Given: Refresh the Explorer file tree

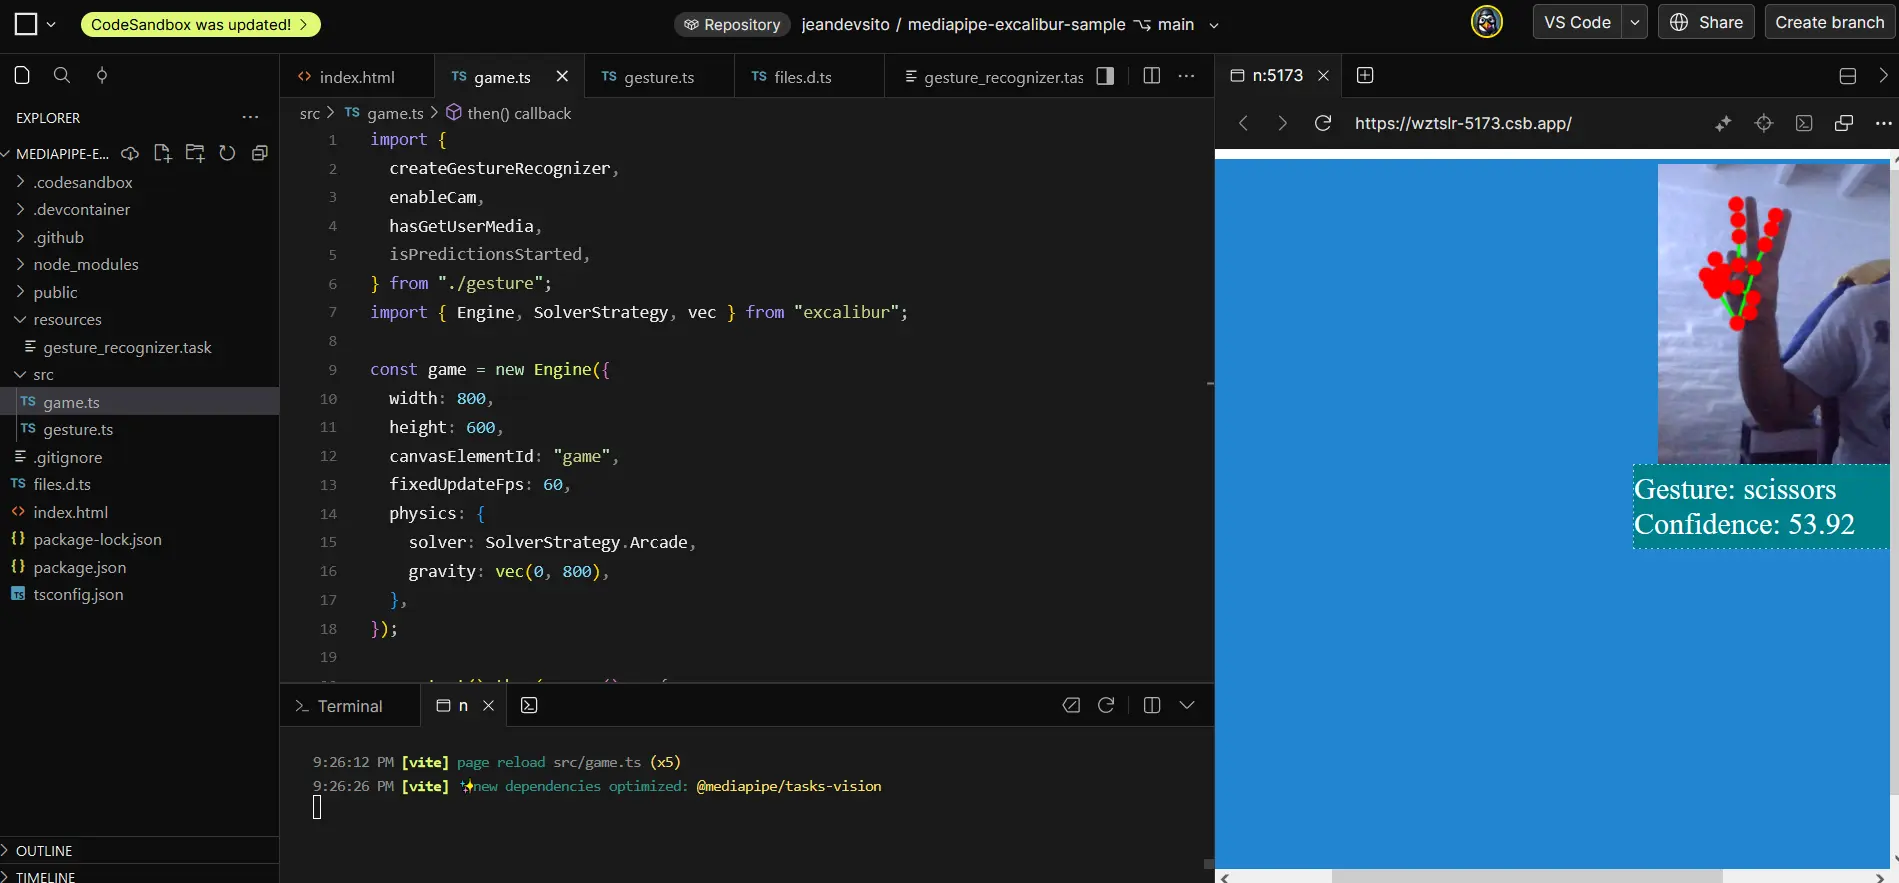Looking at the screenshot, I should (227, 153).
